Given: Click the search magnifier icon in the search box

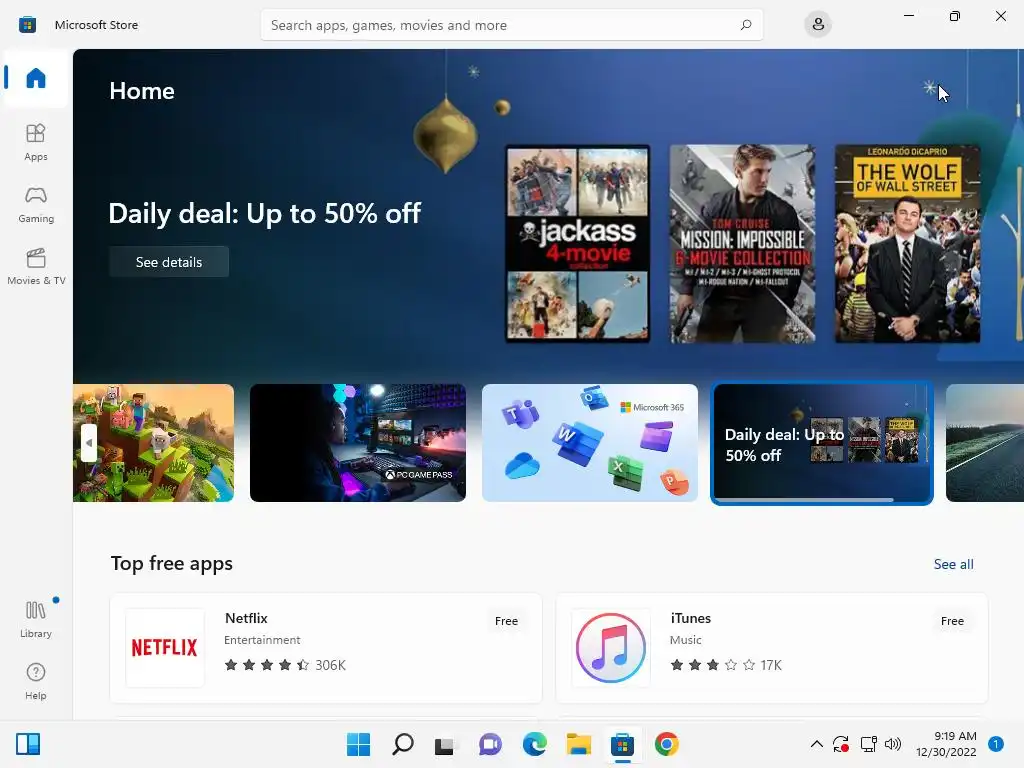Looking at the screenshot, I should [745, 25].
